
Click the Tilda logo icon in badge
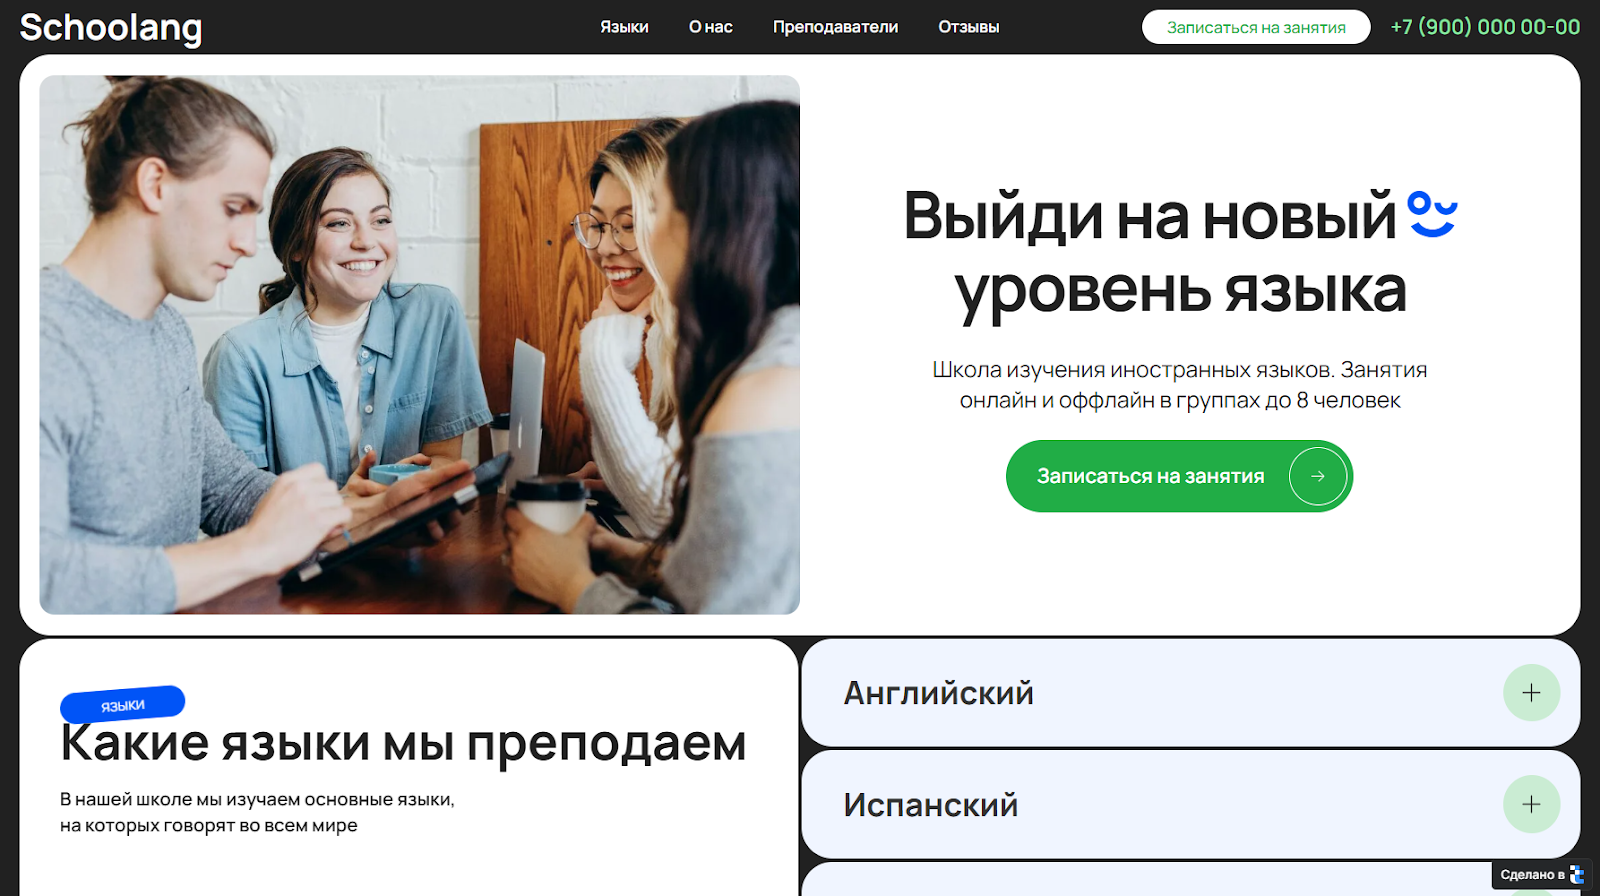pos(1577,875)
